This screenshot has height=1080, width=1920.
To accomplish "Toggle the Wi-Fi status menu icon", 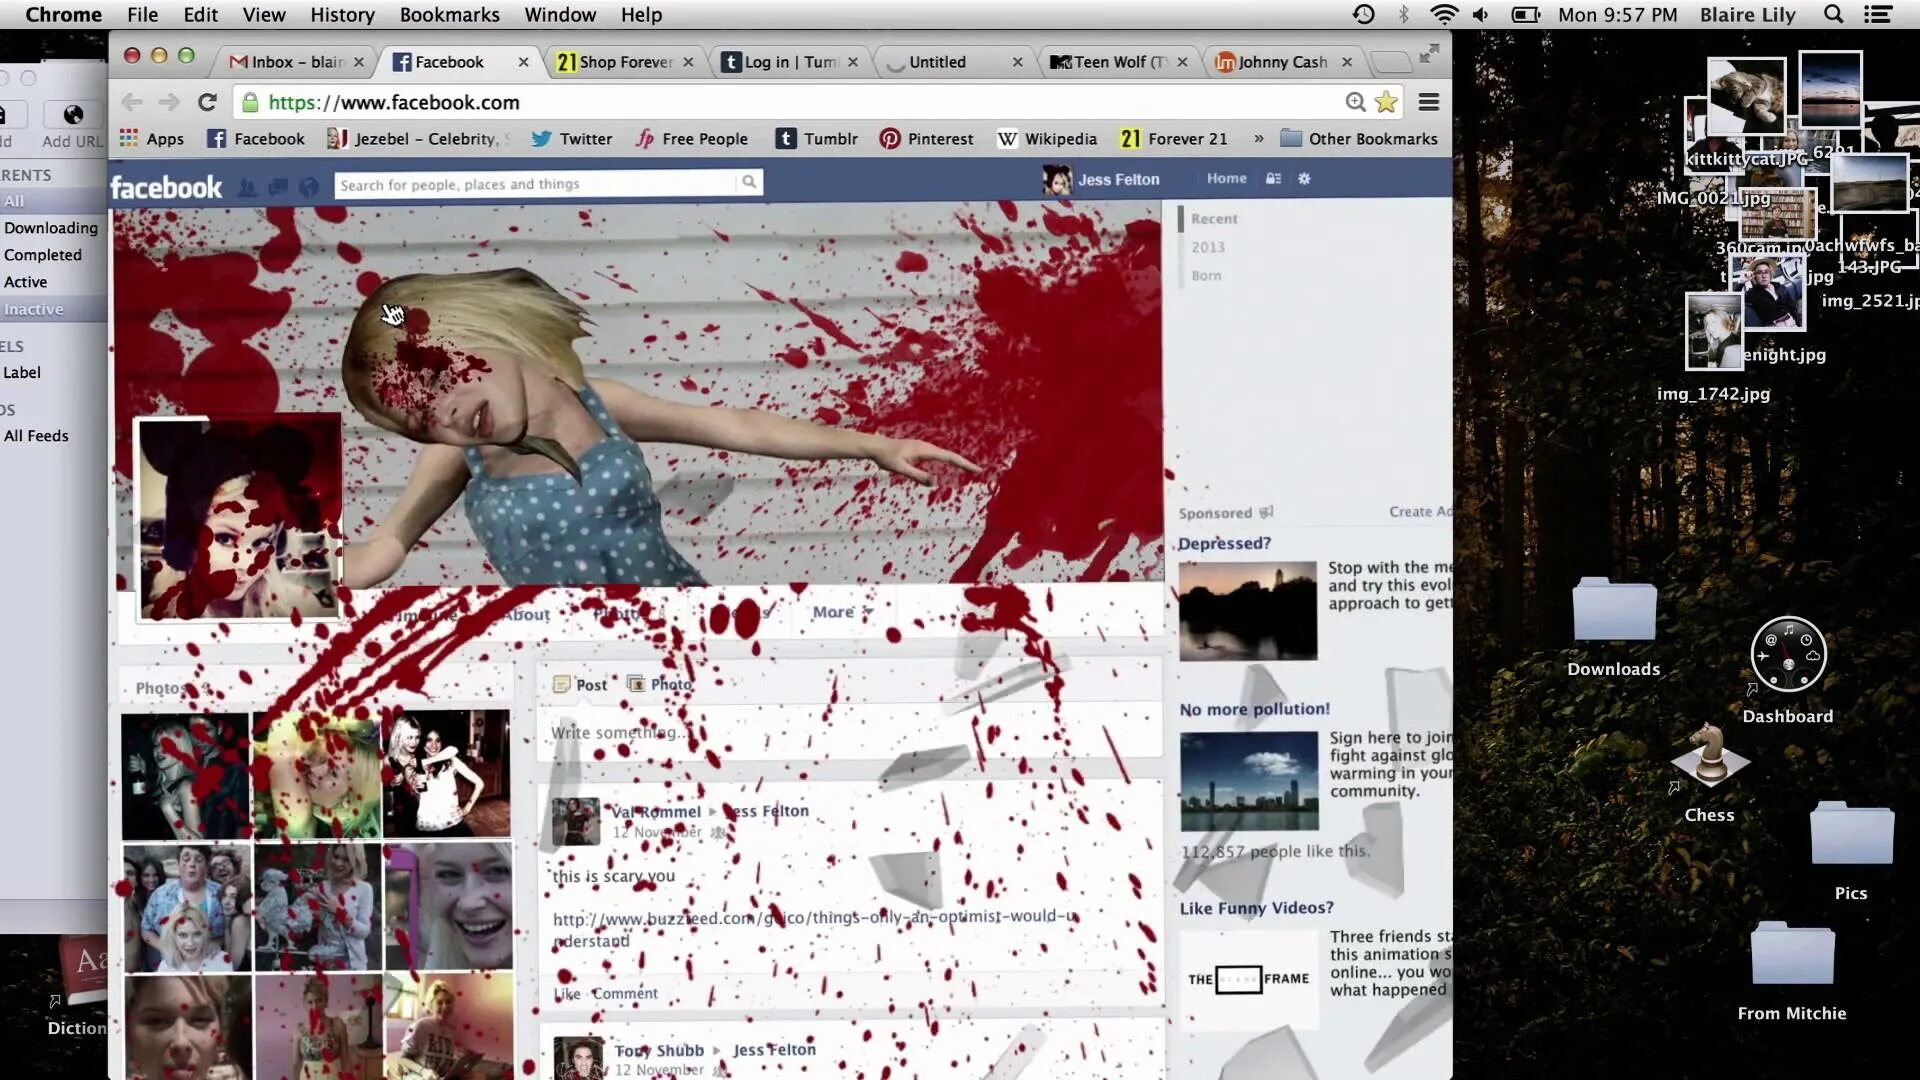I will (x=1443, y=15).
